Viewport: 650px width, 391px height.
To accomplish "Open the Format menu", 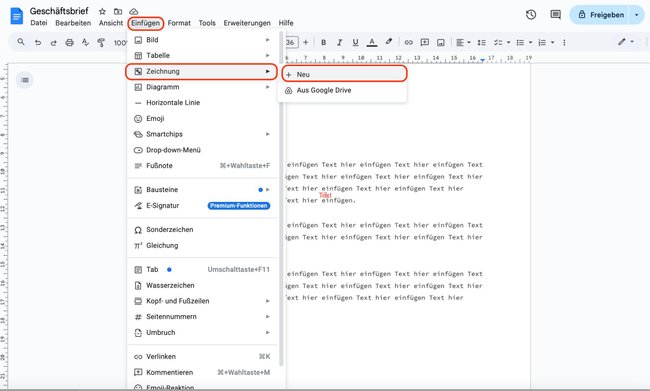I will 179,23.
